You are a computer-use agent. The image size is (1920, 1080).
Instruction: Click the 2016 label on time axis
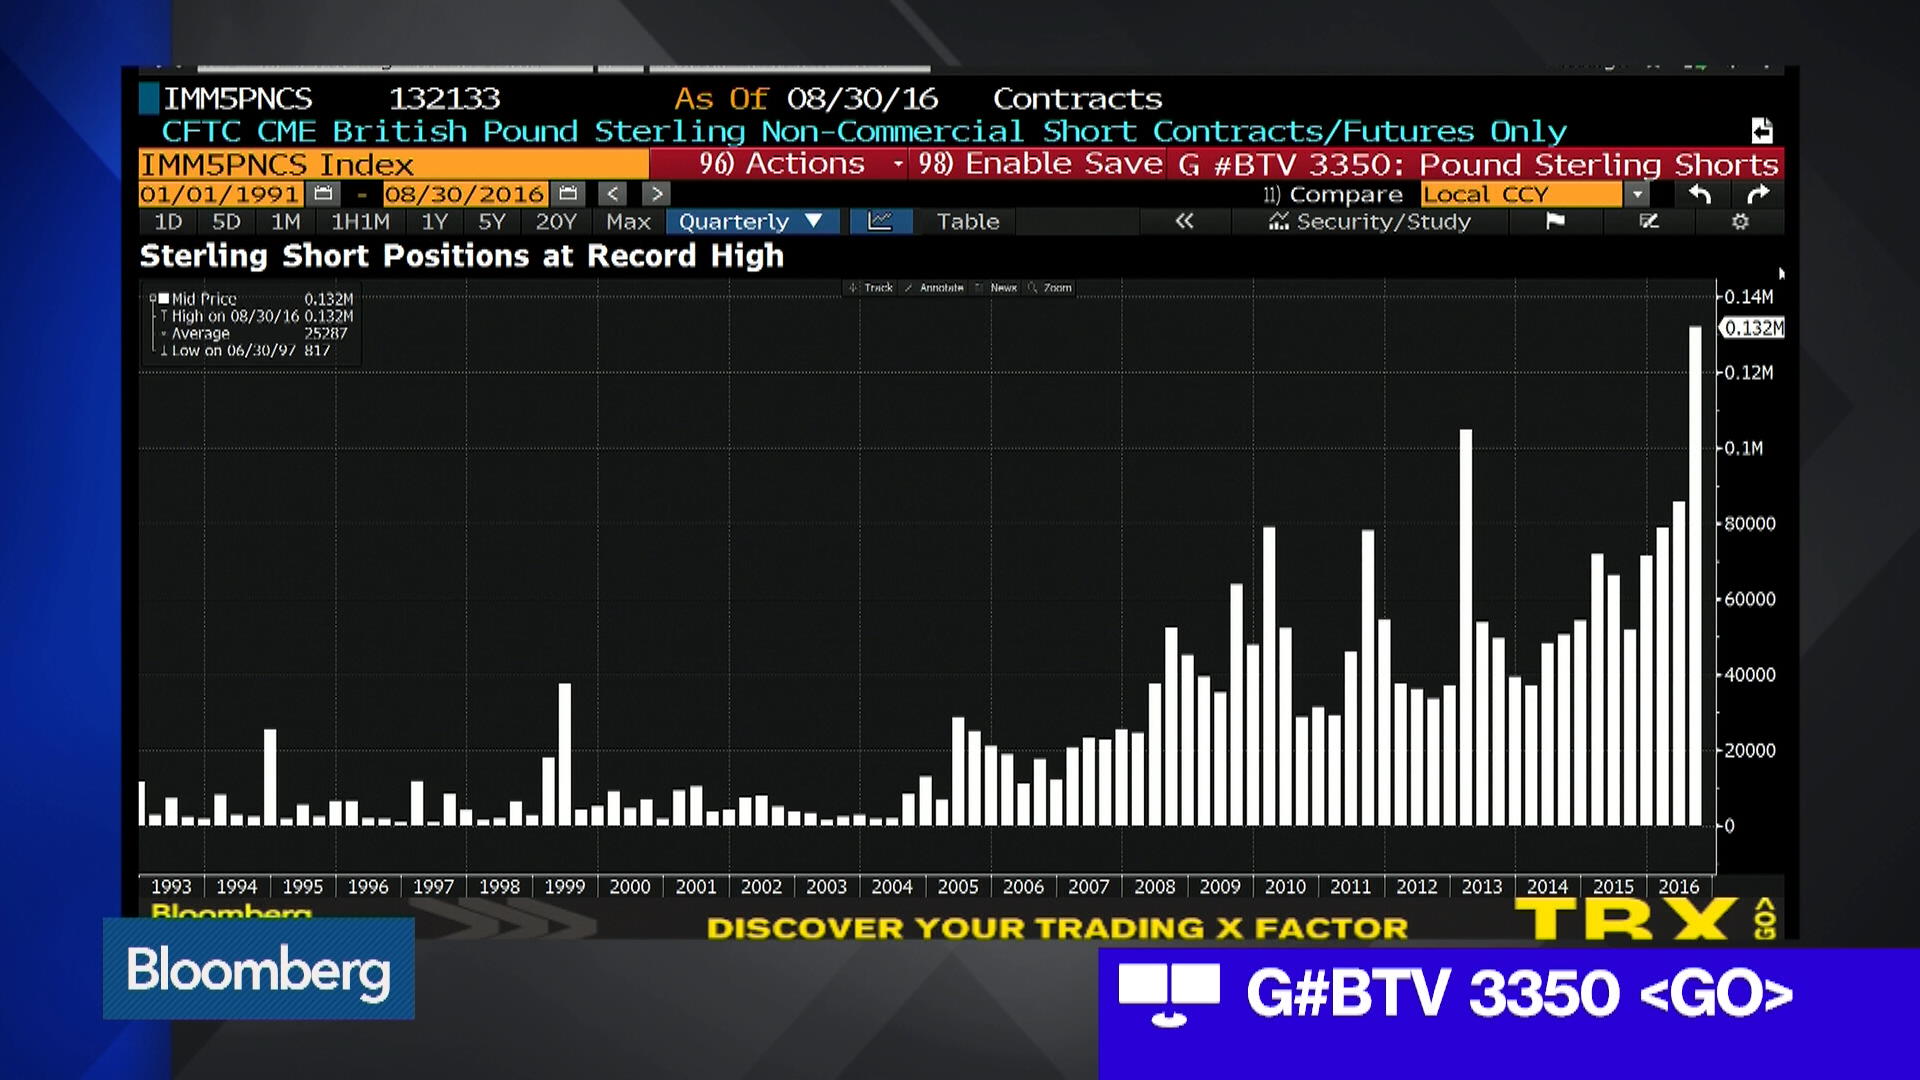point(1678,886)
